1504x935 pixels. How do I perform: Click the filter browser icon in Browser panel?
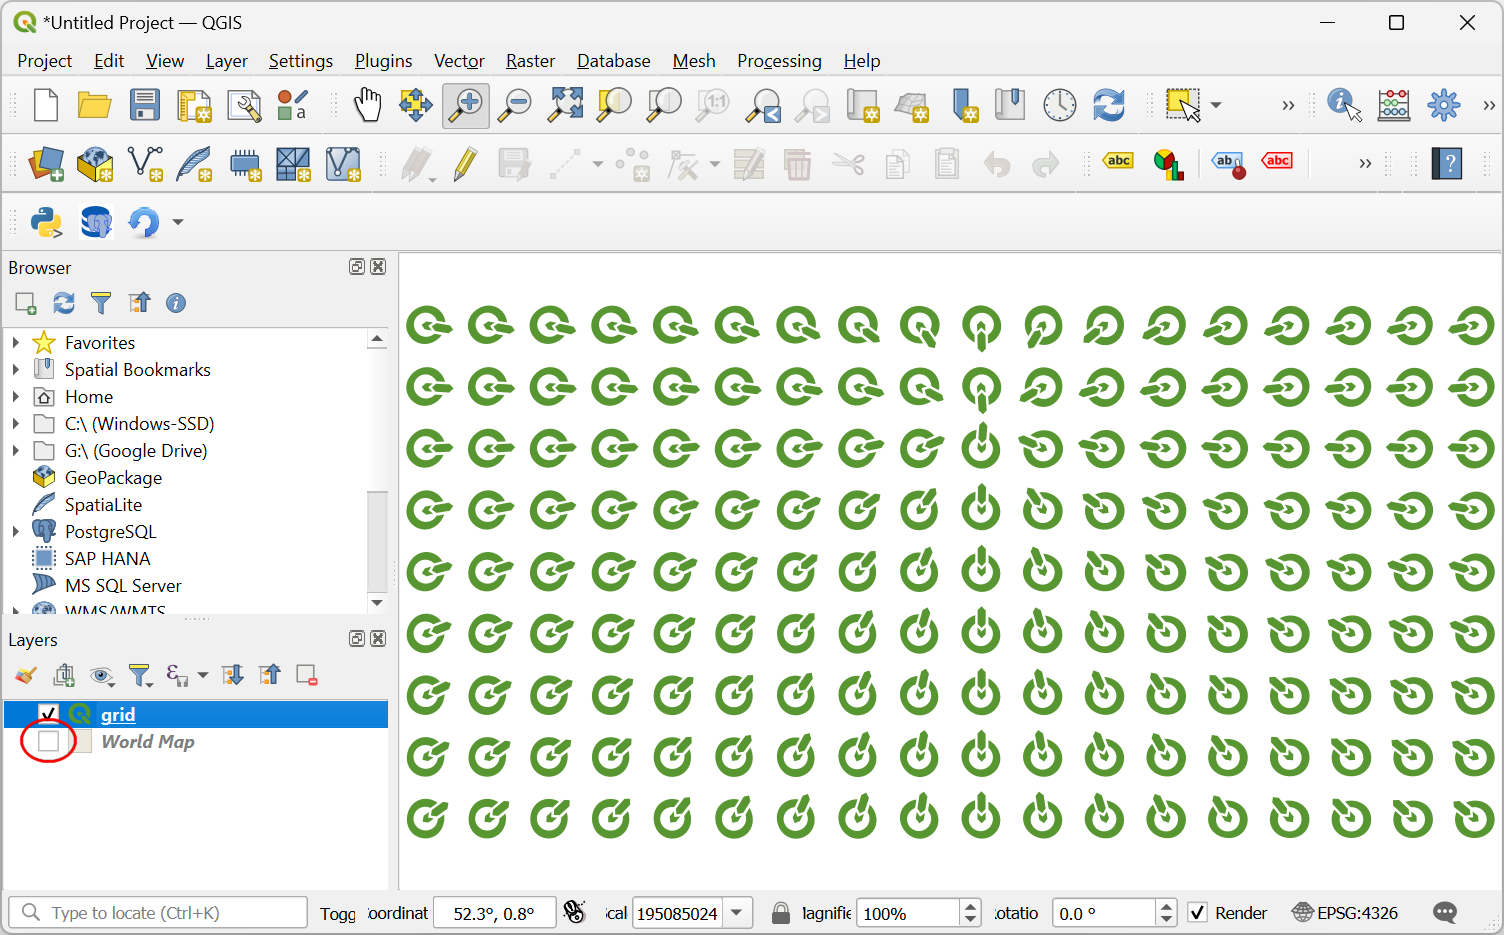[101, 303]
